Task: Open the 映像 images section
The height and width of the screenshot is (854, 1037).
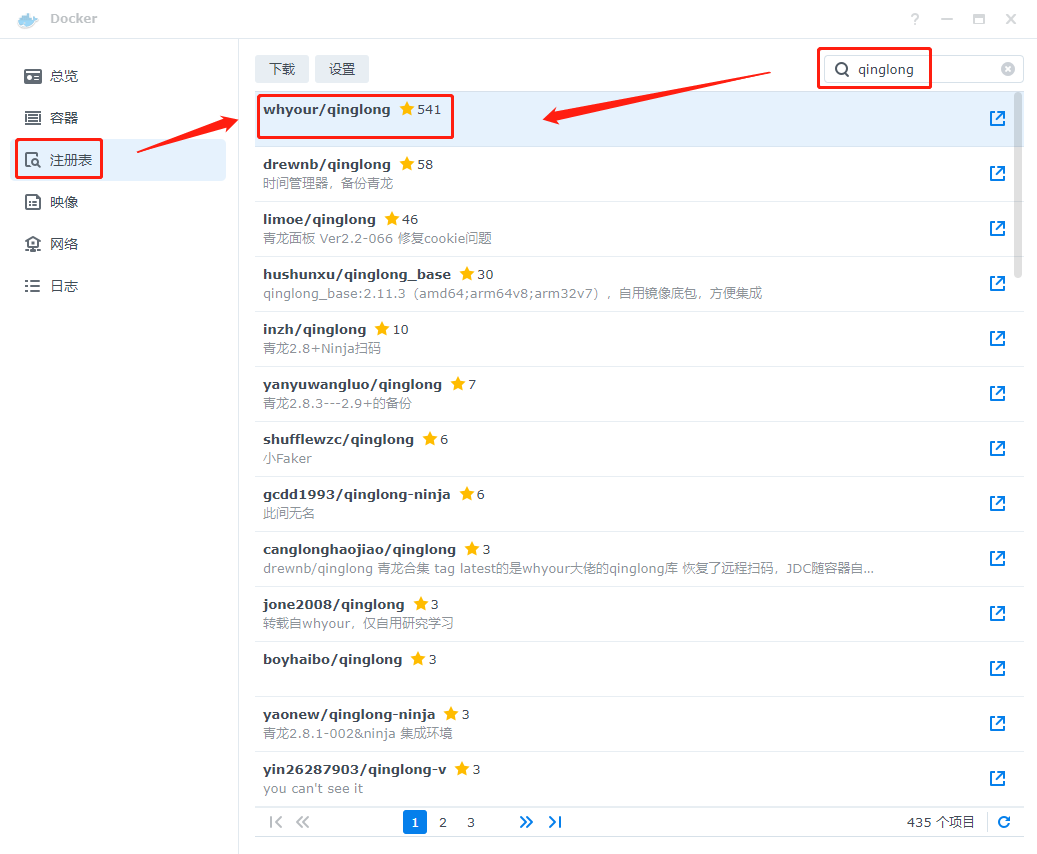Action: coord(63,202)
